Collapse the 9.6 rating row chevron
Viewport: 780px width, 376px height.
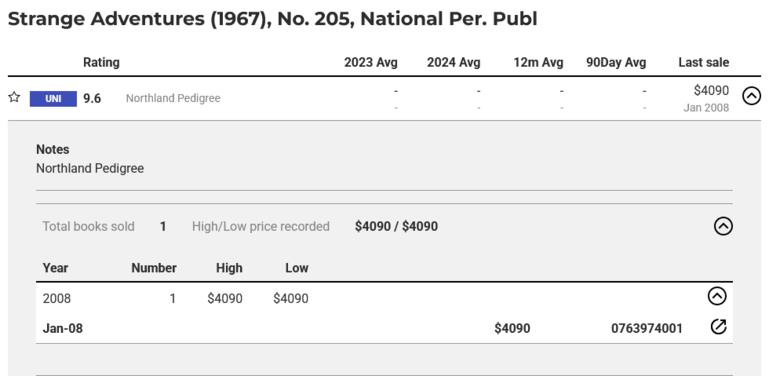(751, 95)
